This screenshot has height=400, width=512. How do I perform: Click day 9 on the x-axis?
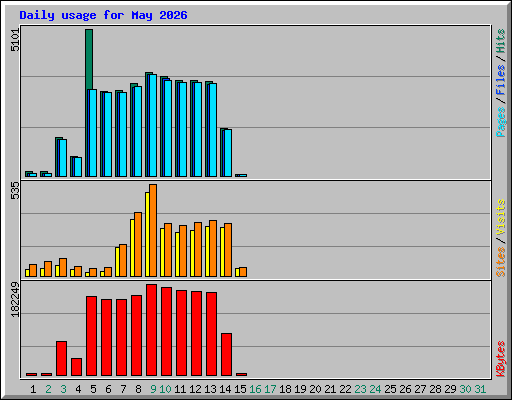click(x=153, y=389)
